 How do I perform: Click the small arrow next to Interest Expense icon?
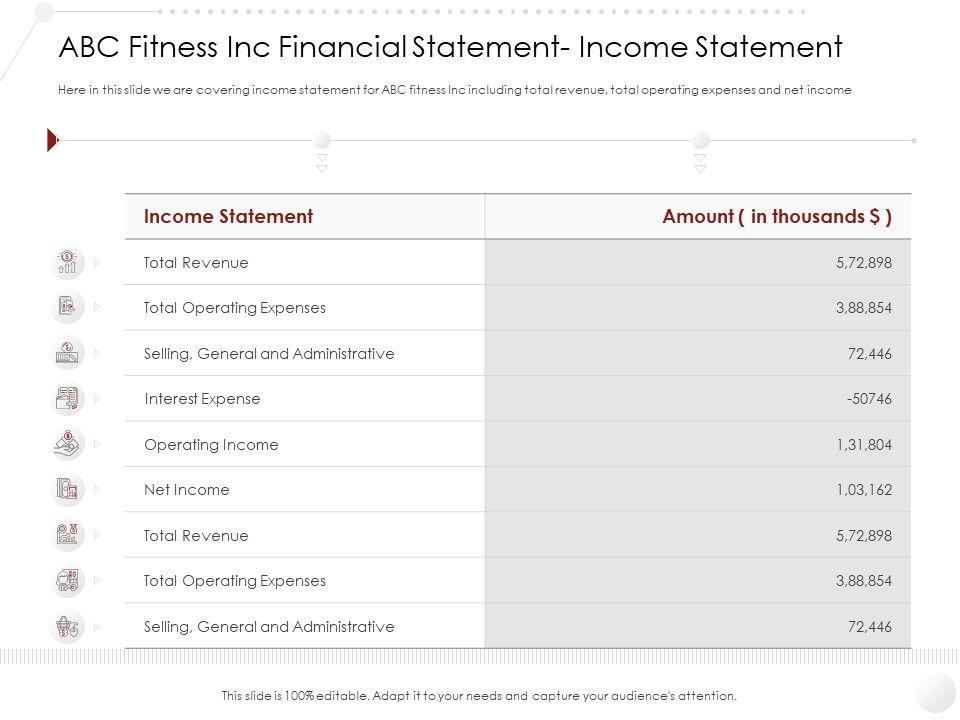point(97,399)
